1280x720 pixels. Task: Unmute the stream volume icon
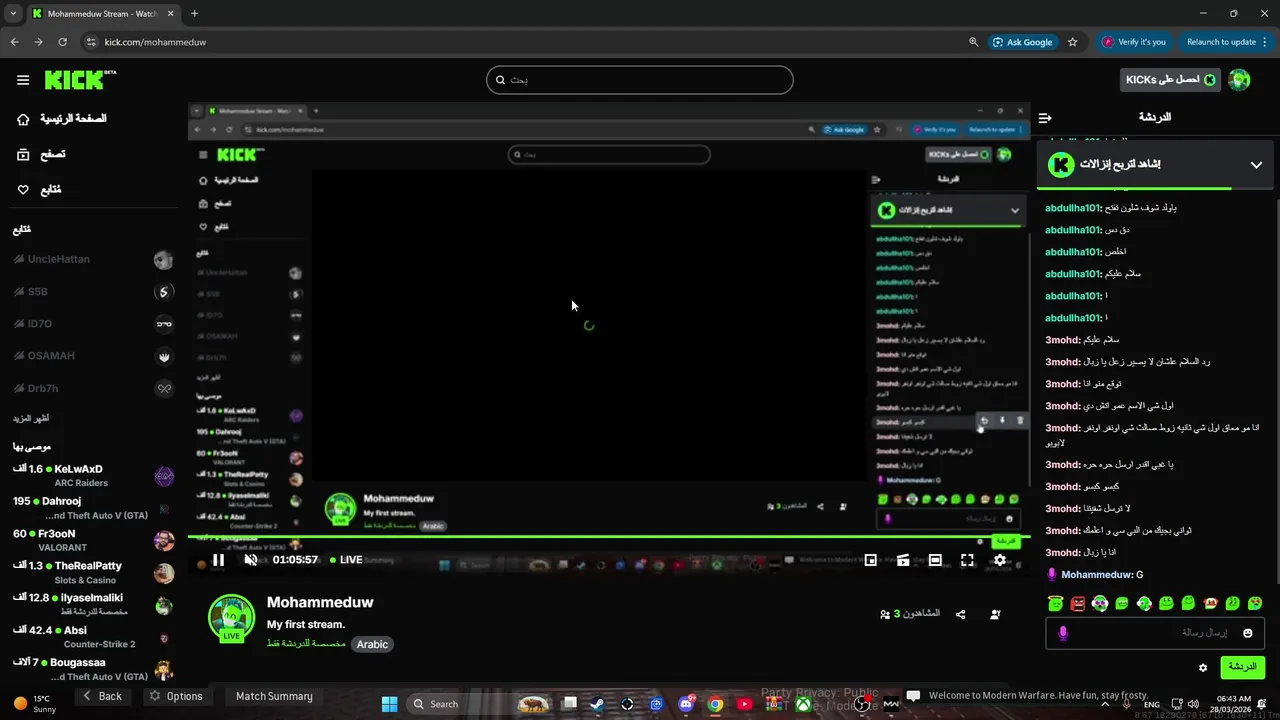251,560
